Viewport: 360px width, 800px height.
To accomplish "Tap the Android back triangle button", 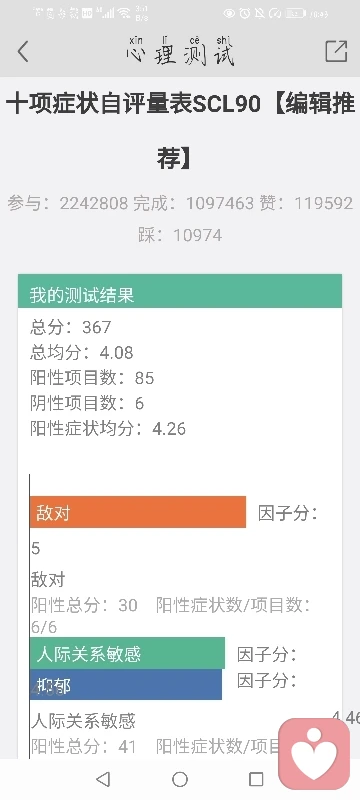I will click(103, 779).
